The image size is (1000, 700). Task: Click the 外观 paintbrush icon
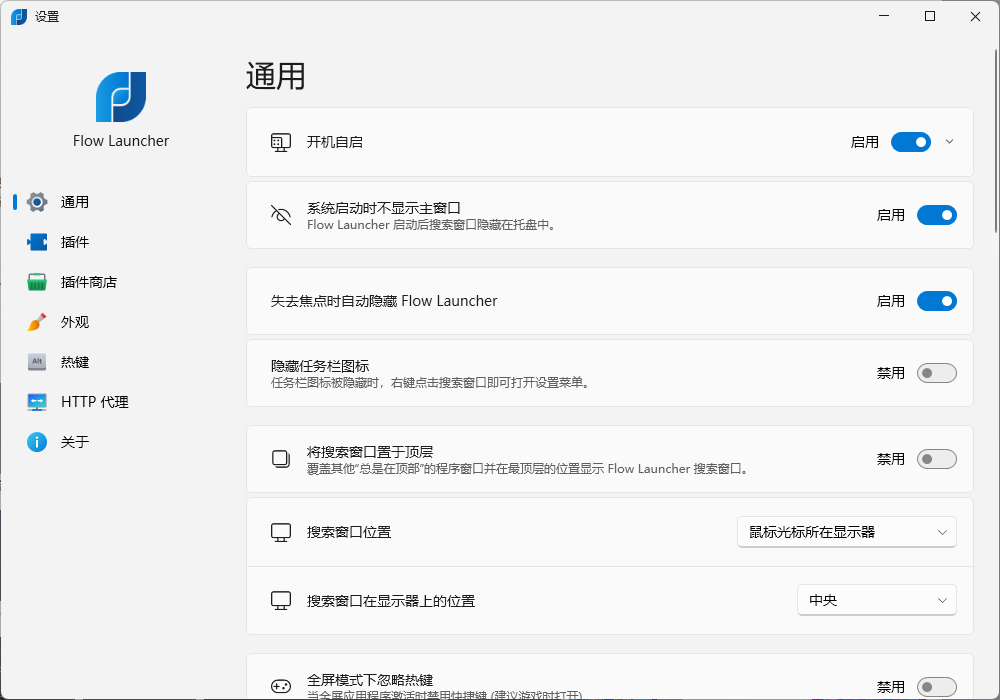37,321
